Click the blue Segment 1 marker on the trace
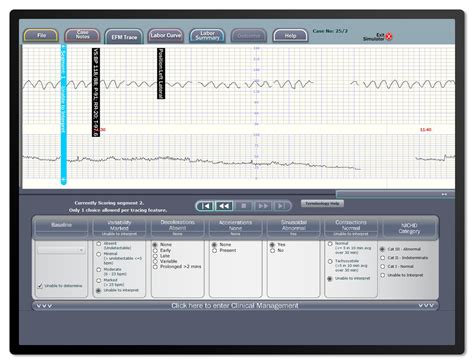 pos(63,114)
